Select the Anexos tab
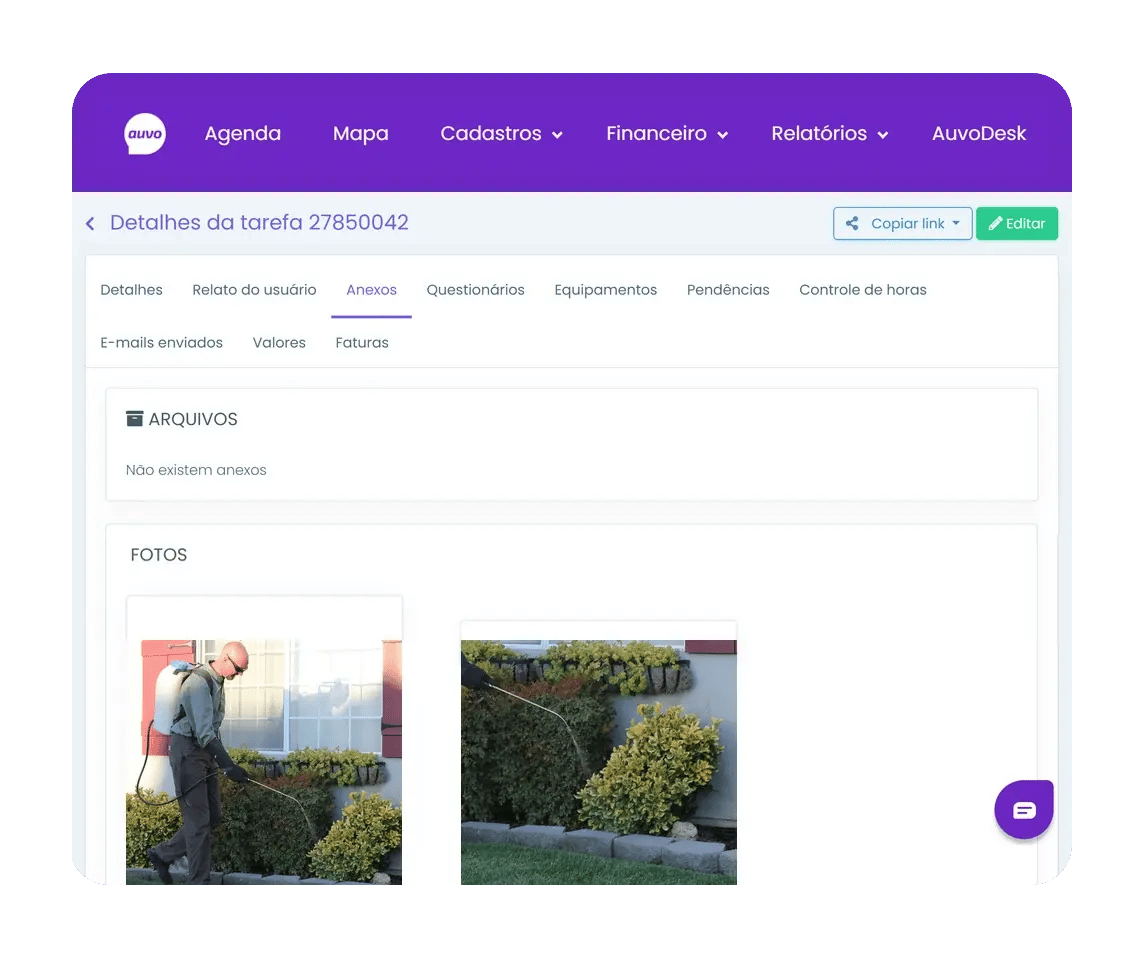Viewport: 1144px width, 958px height. coord(371,290)
